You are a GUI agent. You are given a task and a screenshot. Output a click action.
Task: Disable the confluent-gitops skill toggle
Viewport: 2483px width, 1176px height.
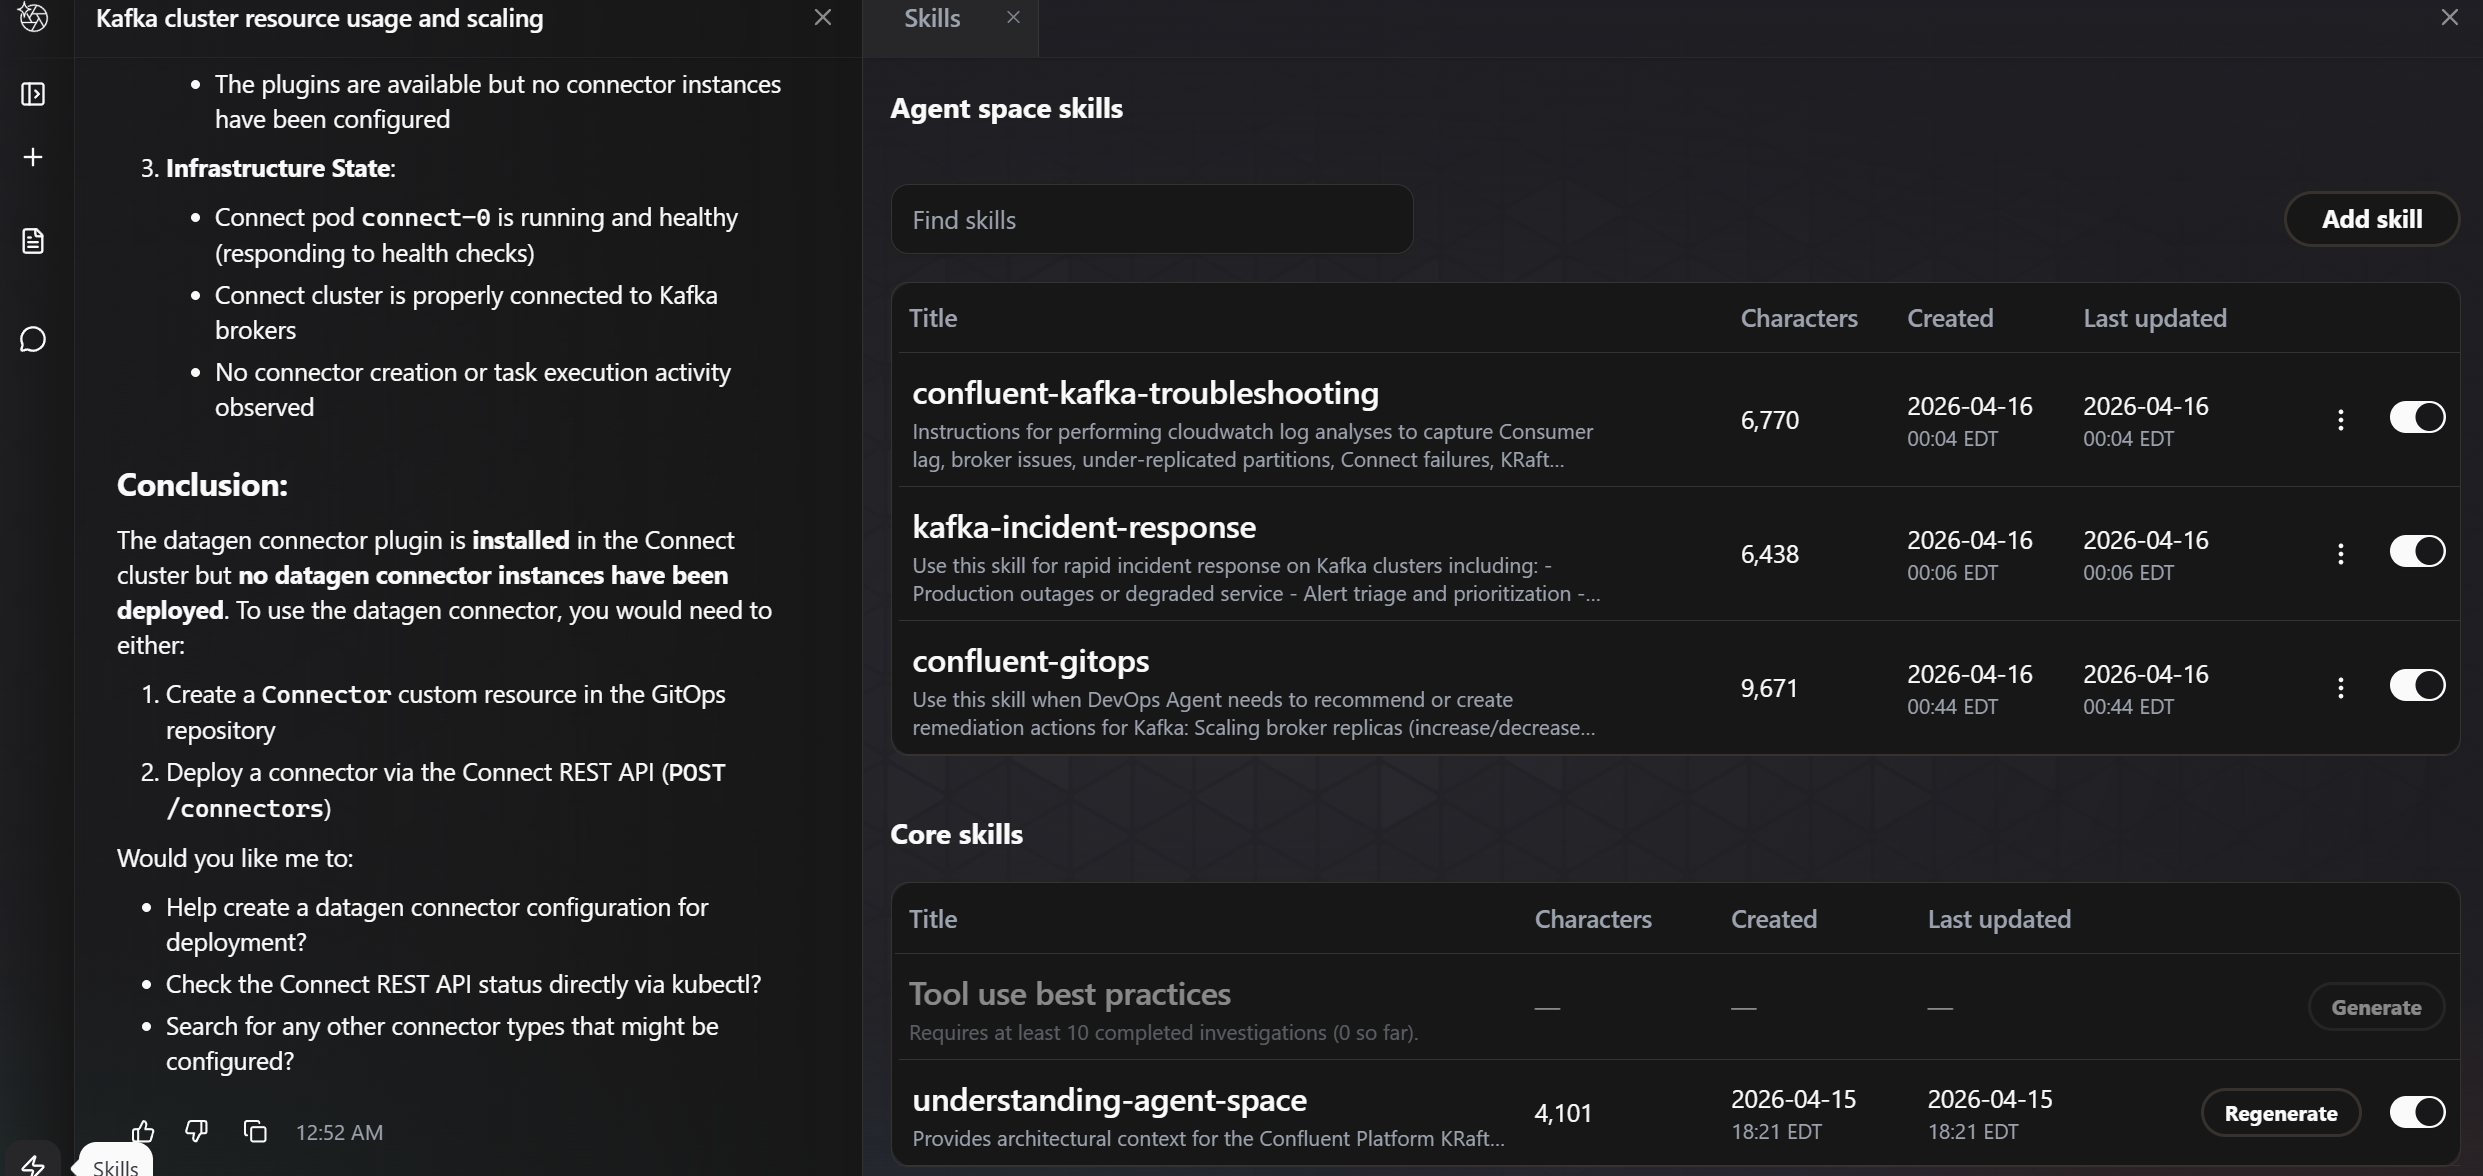point(2417,685)
